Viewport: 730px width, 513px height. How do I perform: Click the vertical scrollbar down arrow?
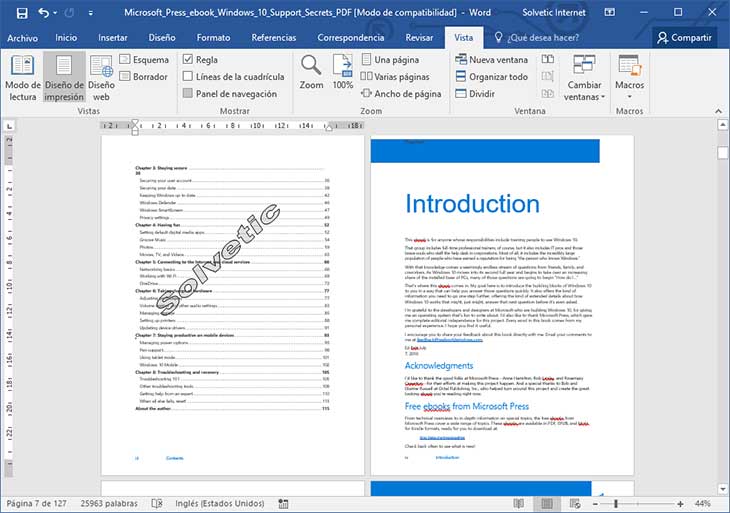click(x=723, y=489)
